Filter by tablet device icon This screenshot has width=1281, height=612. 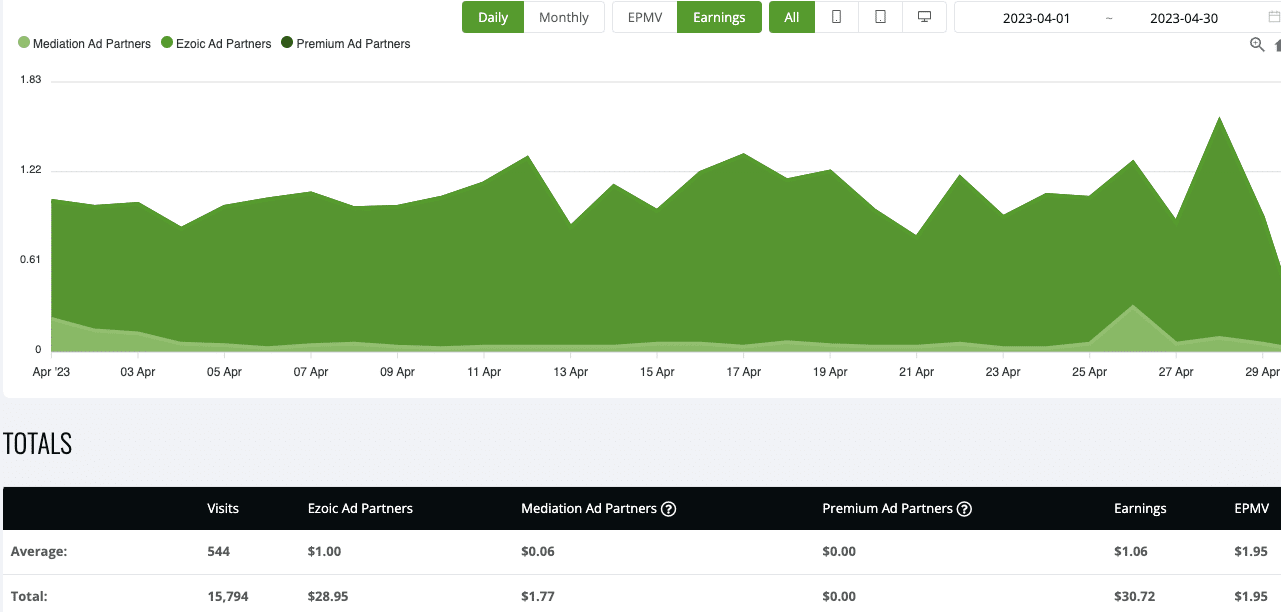[880, 17]
